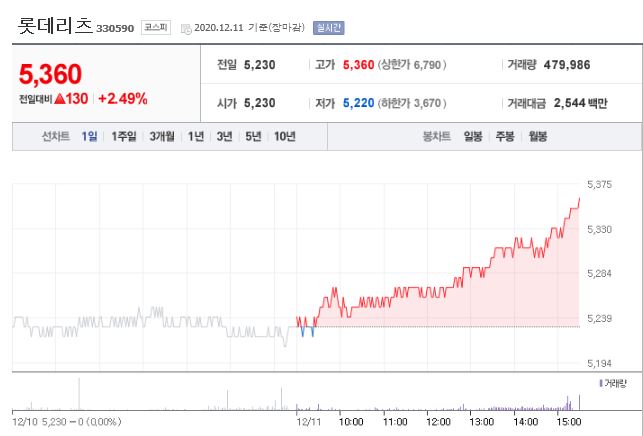This screenshot has height=436, width=643.
Task: Select the 1일 line chart tab
Action: [x=89, y=136]
